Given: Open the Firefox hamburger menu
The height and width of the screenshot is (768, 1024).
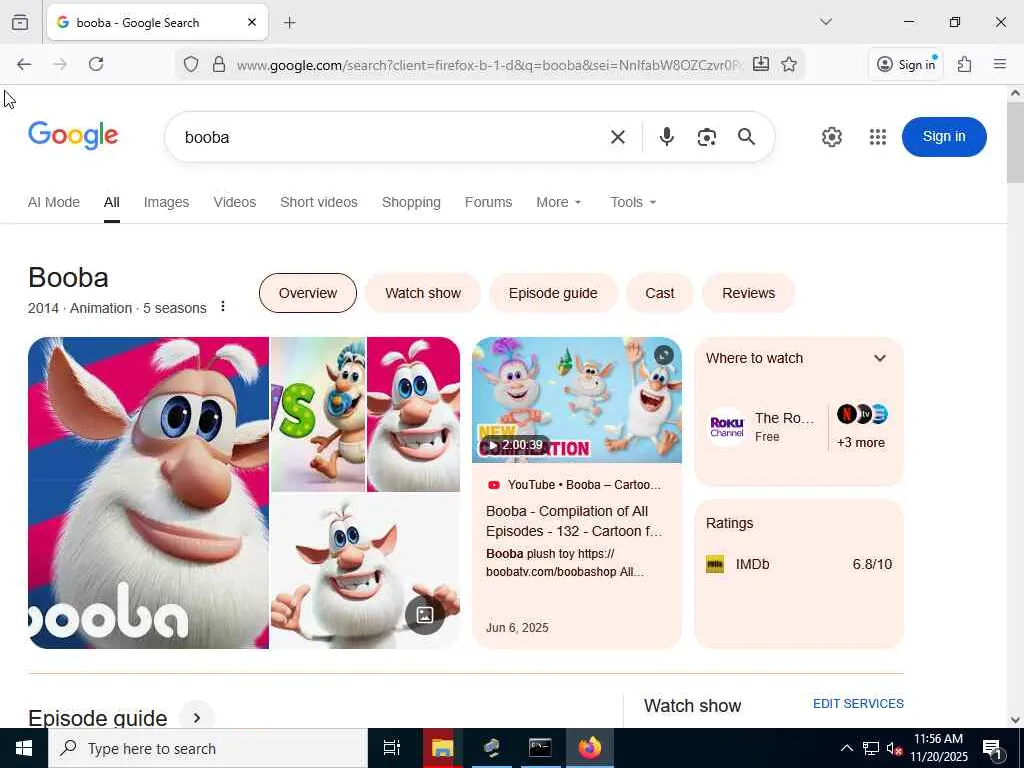Looking at the screenshot, I should (1000, 64).
